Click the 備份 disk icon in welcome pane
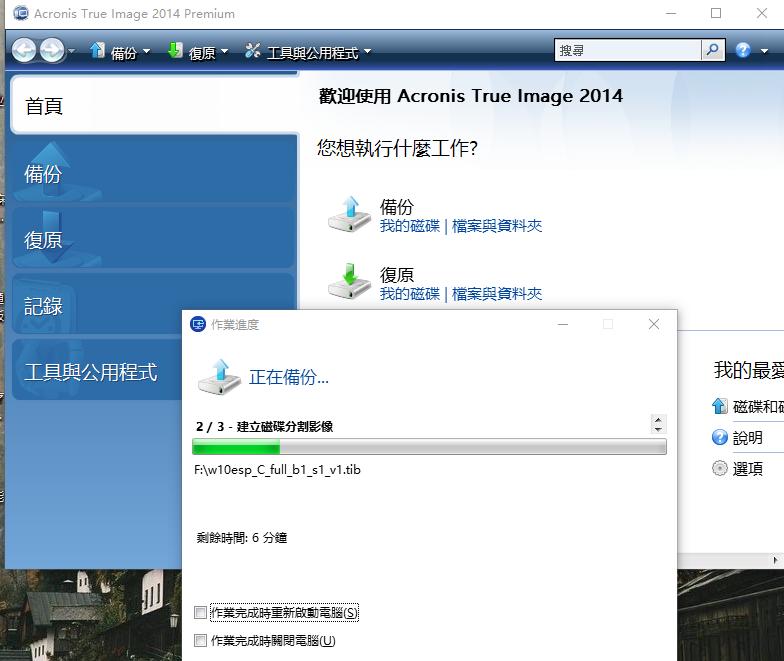Viewport: 784px width, 661px height. (350, 214)
